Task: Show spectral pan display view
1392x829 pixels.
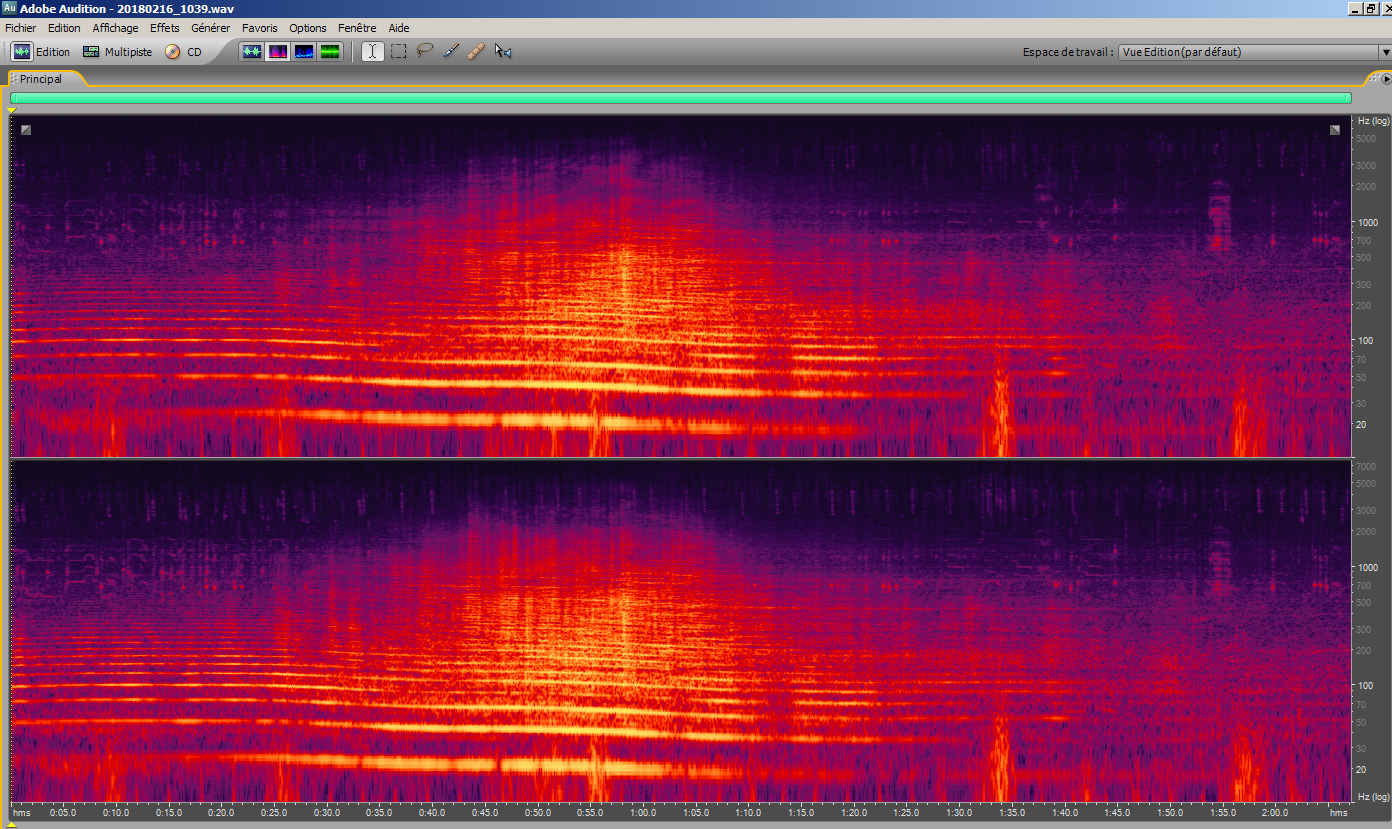Action: [x=304, y=52]
